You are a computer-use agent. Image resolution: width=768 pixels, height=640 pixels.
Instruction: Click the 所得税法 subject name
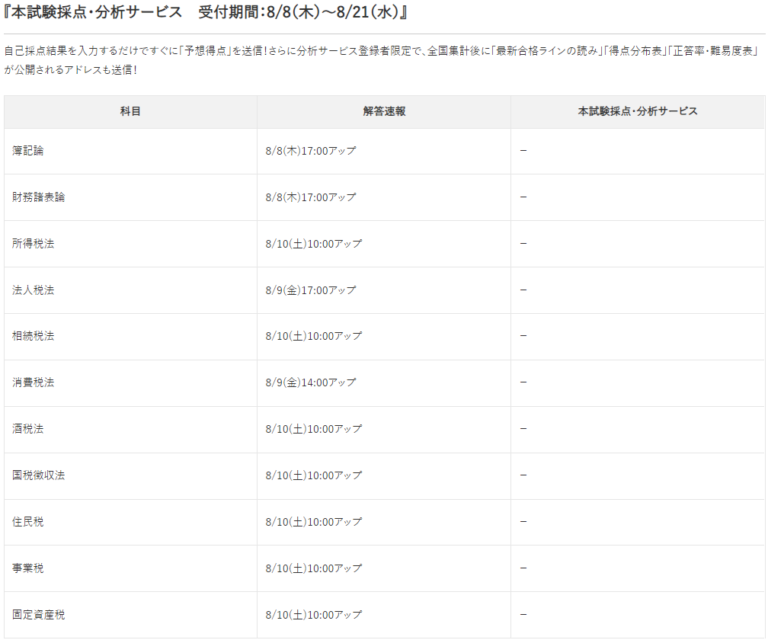tap(33, 243)
